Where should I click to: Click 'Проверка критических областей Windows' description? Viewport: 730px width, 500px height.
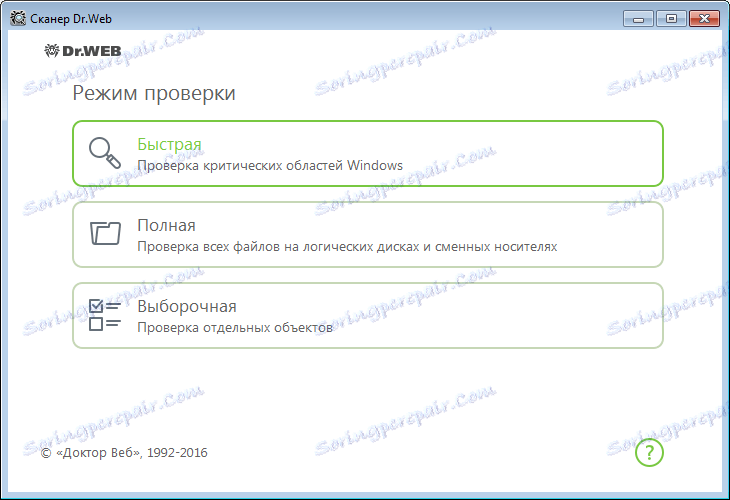(x=270, y=166)
